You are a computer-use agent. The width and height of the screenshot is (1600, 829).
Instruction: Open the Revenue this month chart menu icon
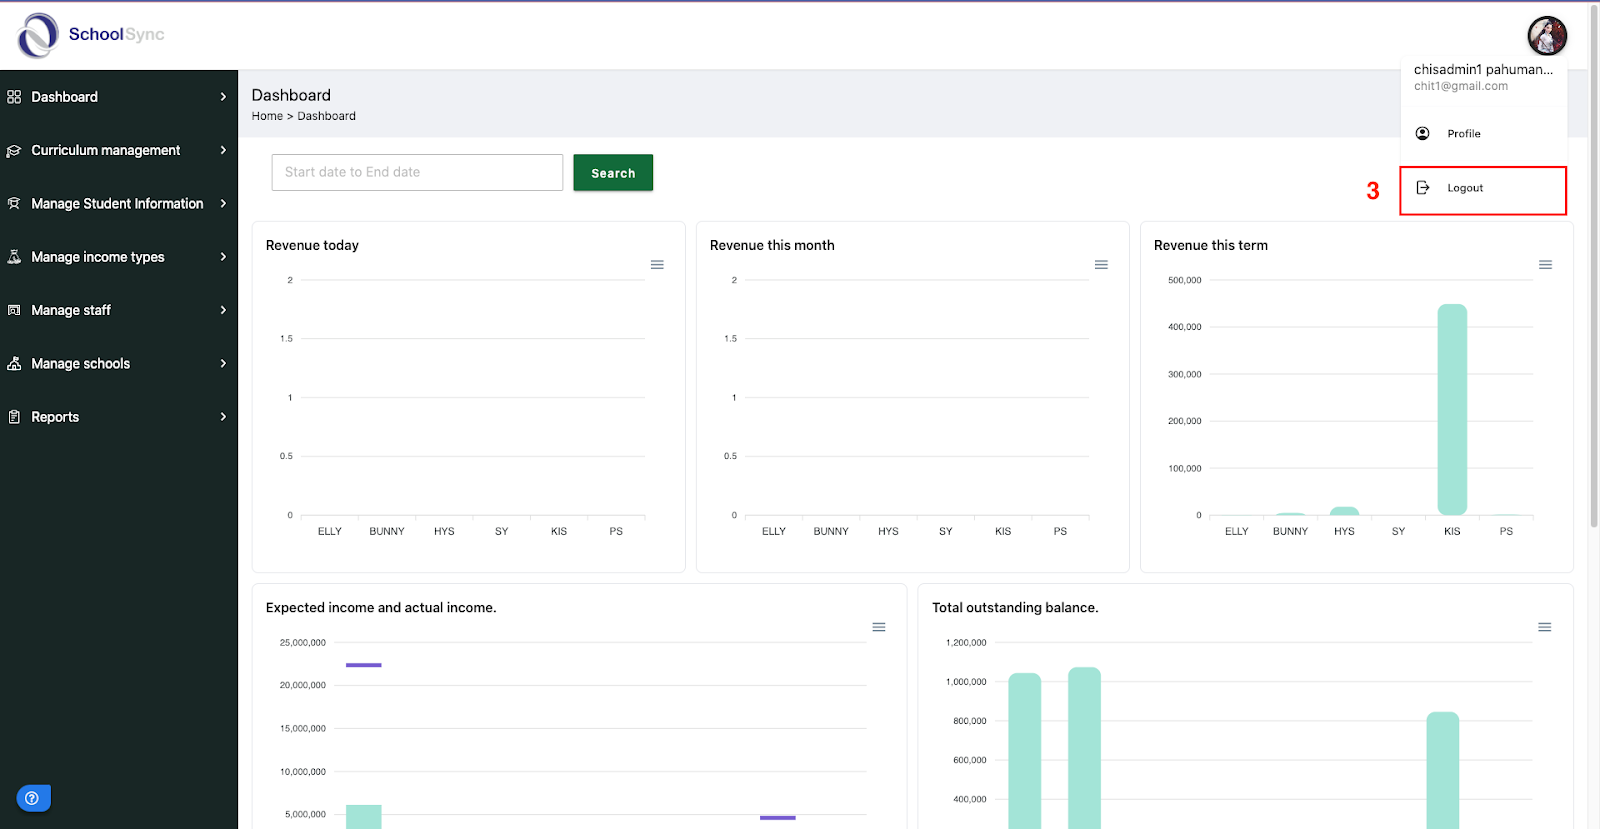point(1101,265)
